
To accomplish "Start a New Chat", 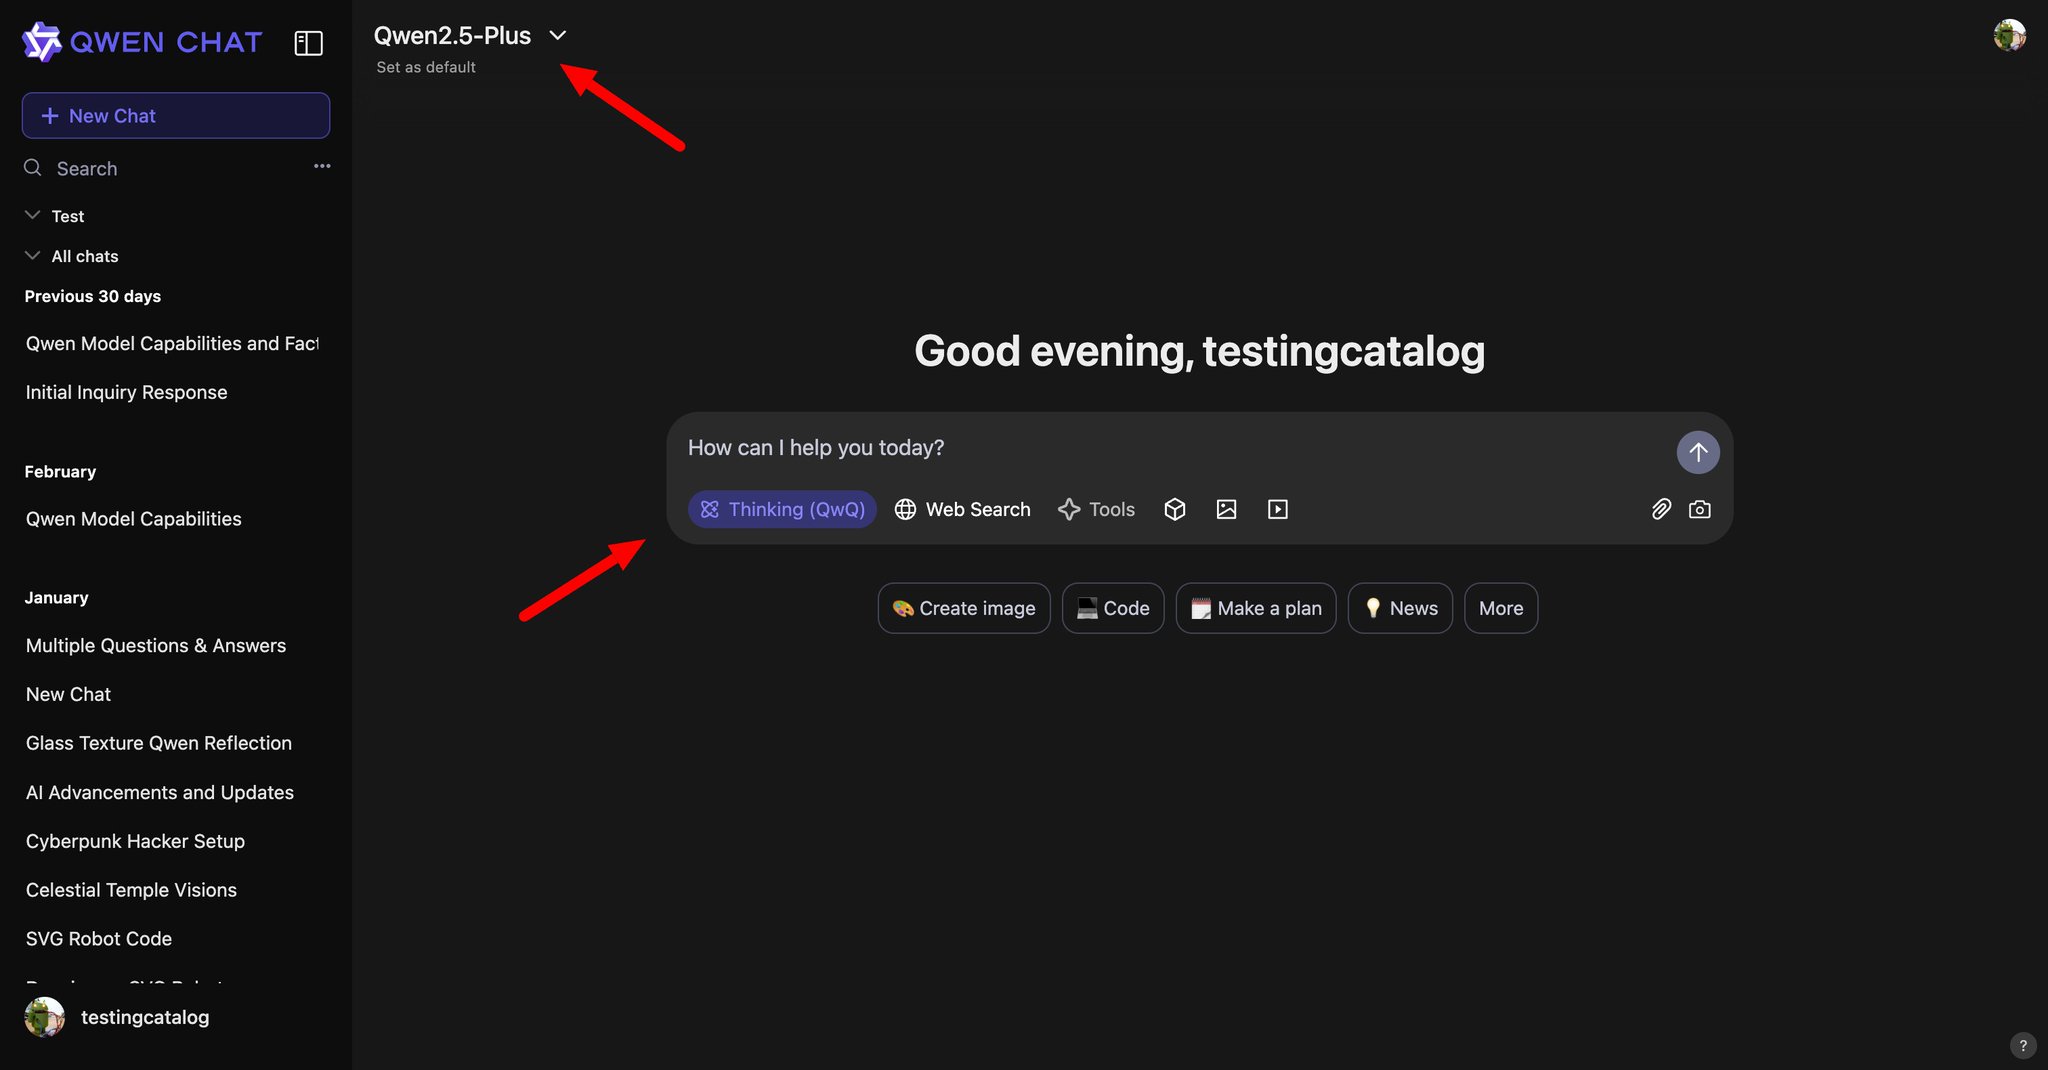I will coord(176,116).
